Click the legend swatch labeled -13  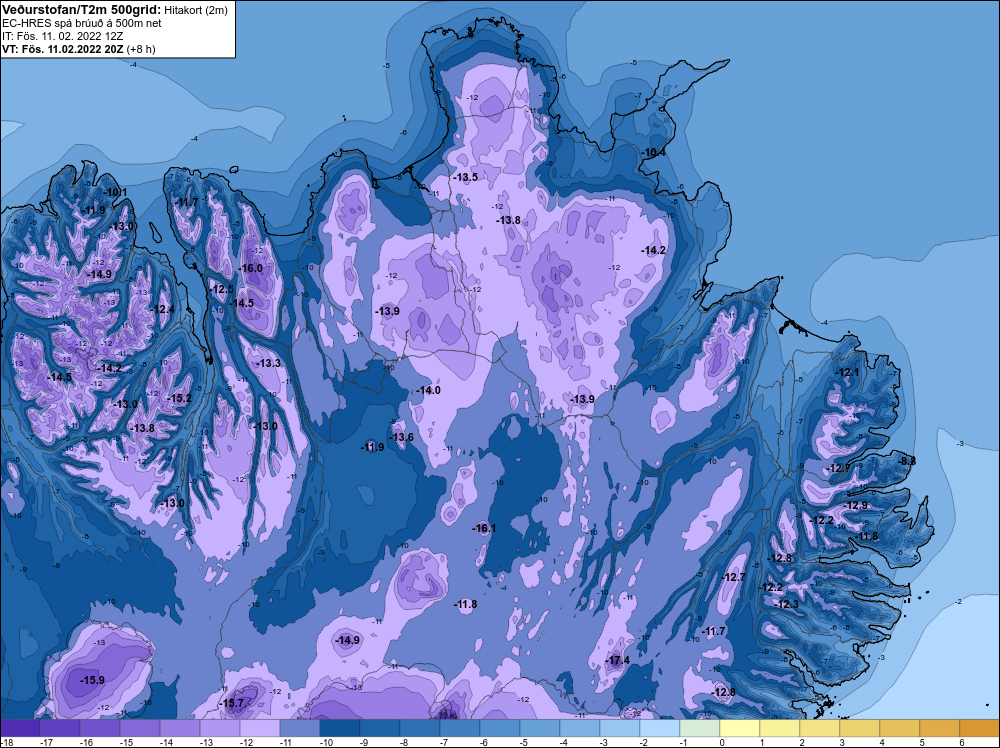[220, 728]
